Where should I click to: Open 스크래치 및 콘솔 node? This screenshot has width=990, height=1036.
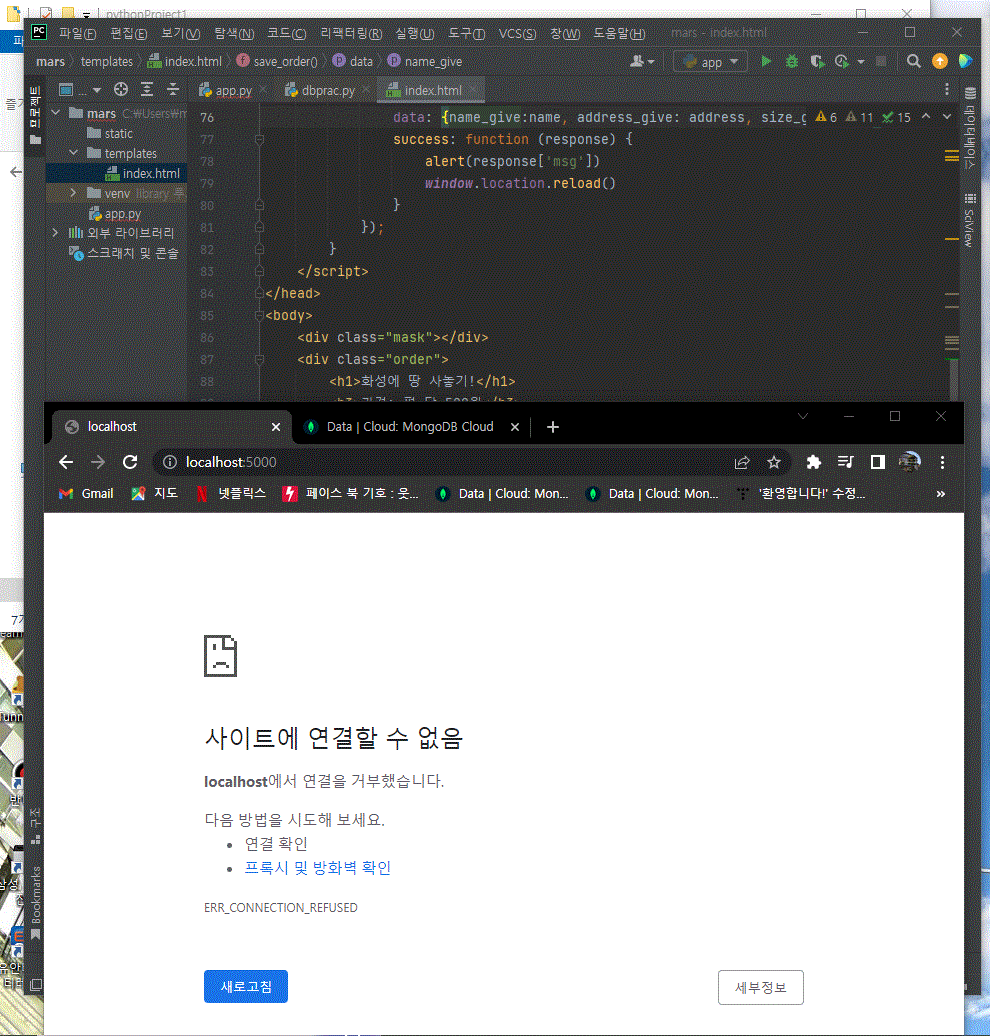pyautogui.click(x=124, y=253)
